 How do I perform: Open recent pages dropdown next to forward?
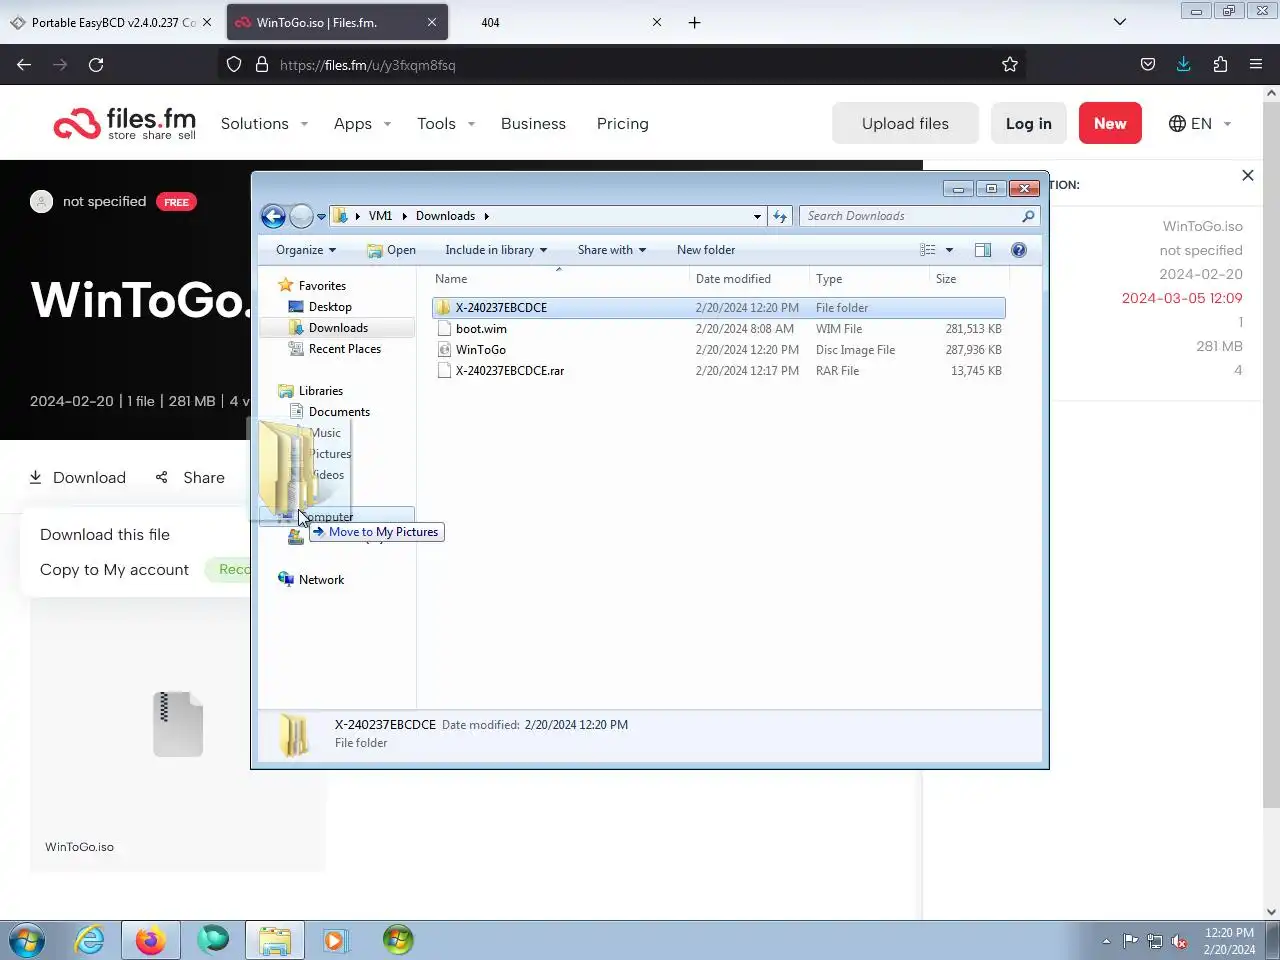(321, 216)
